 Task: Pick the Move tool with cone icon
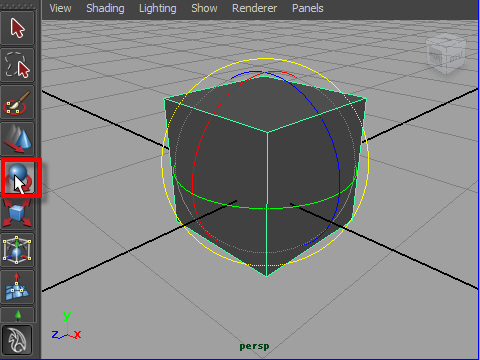17,139
